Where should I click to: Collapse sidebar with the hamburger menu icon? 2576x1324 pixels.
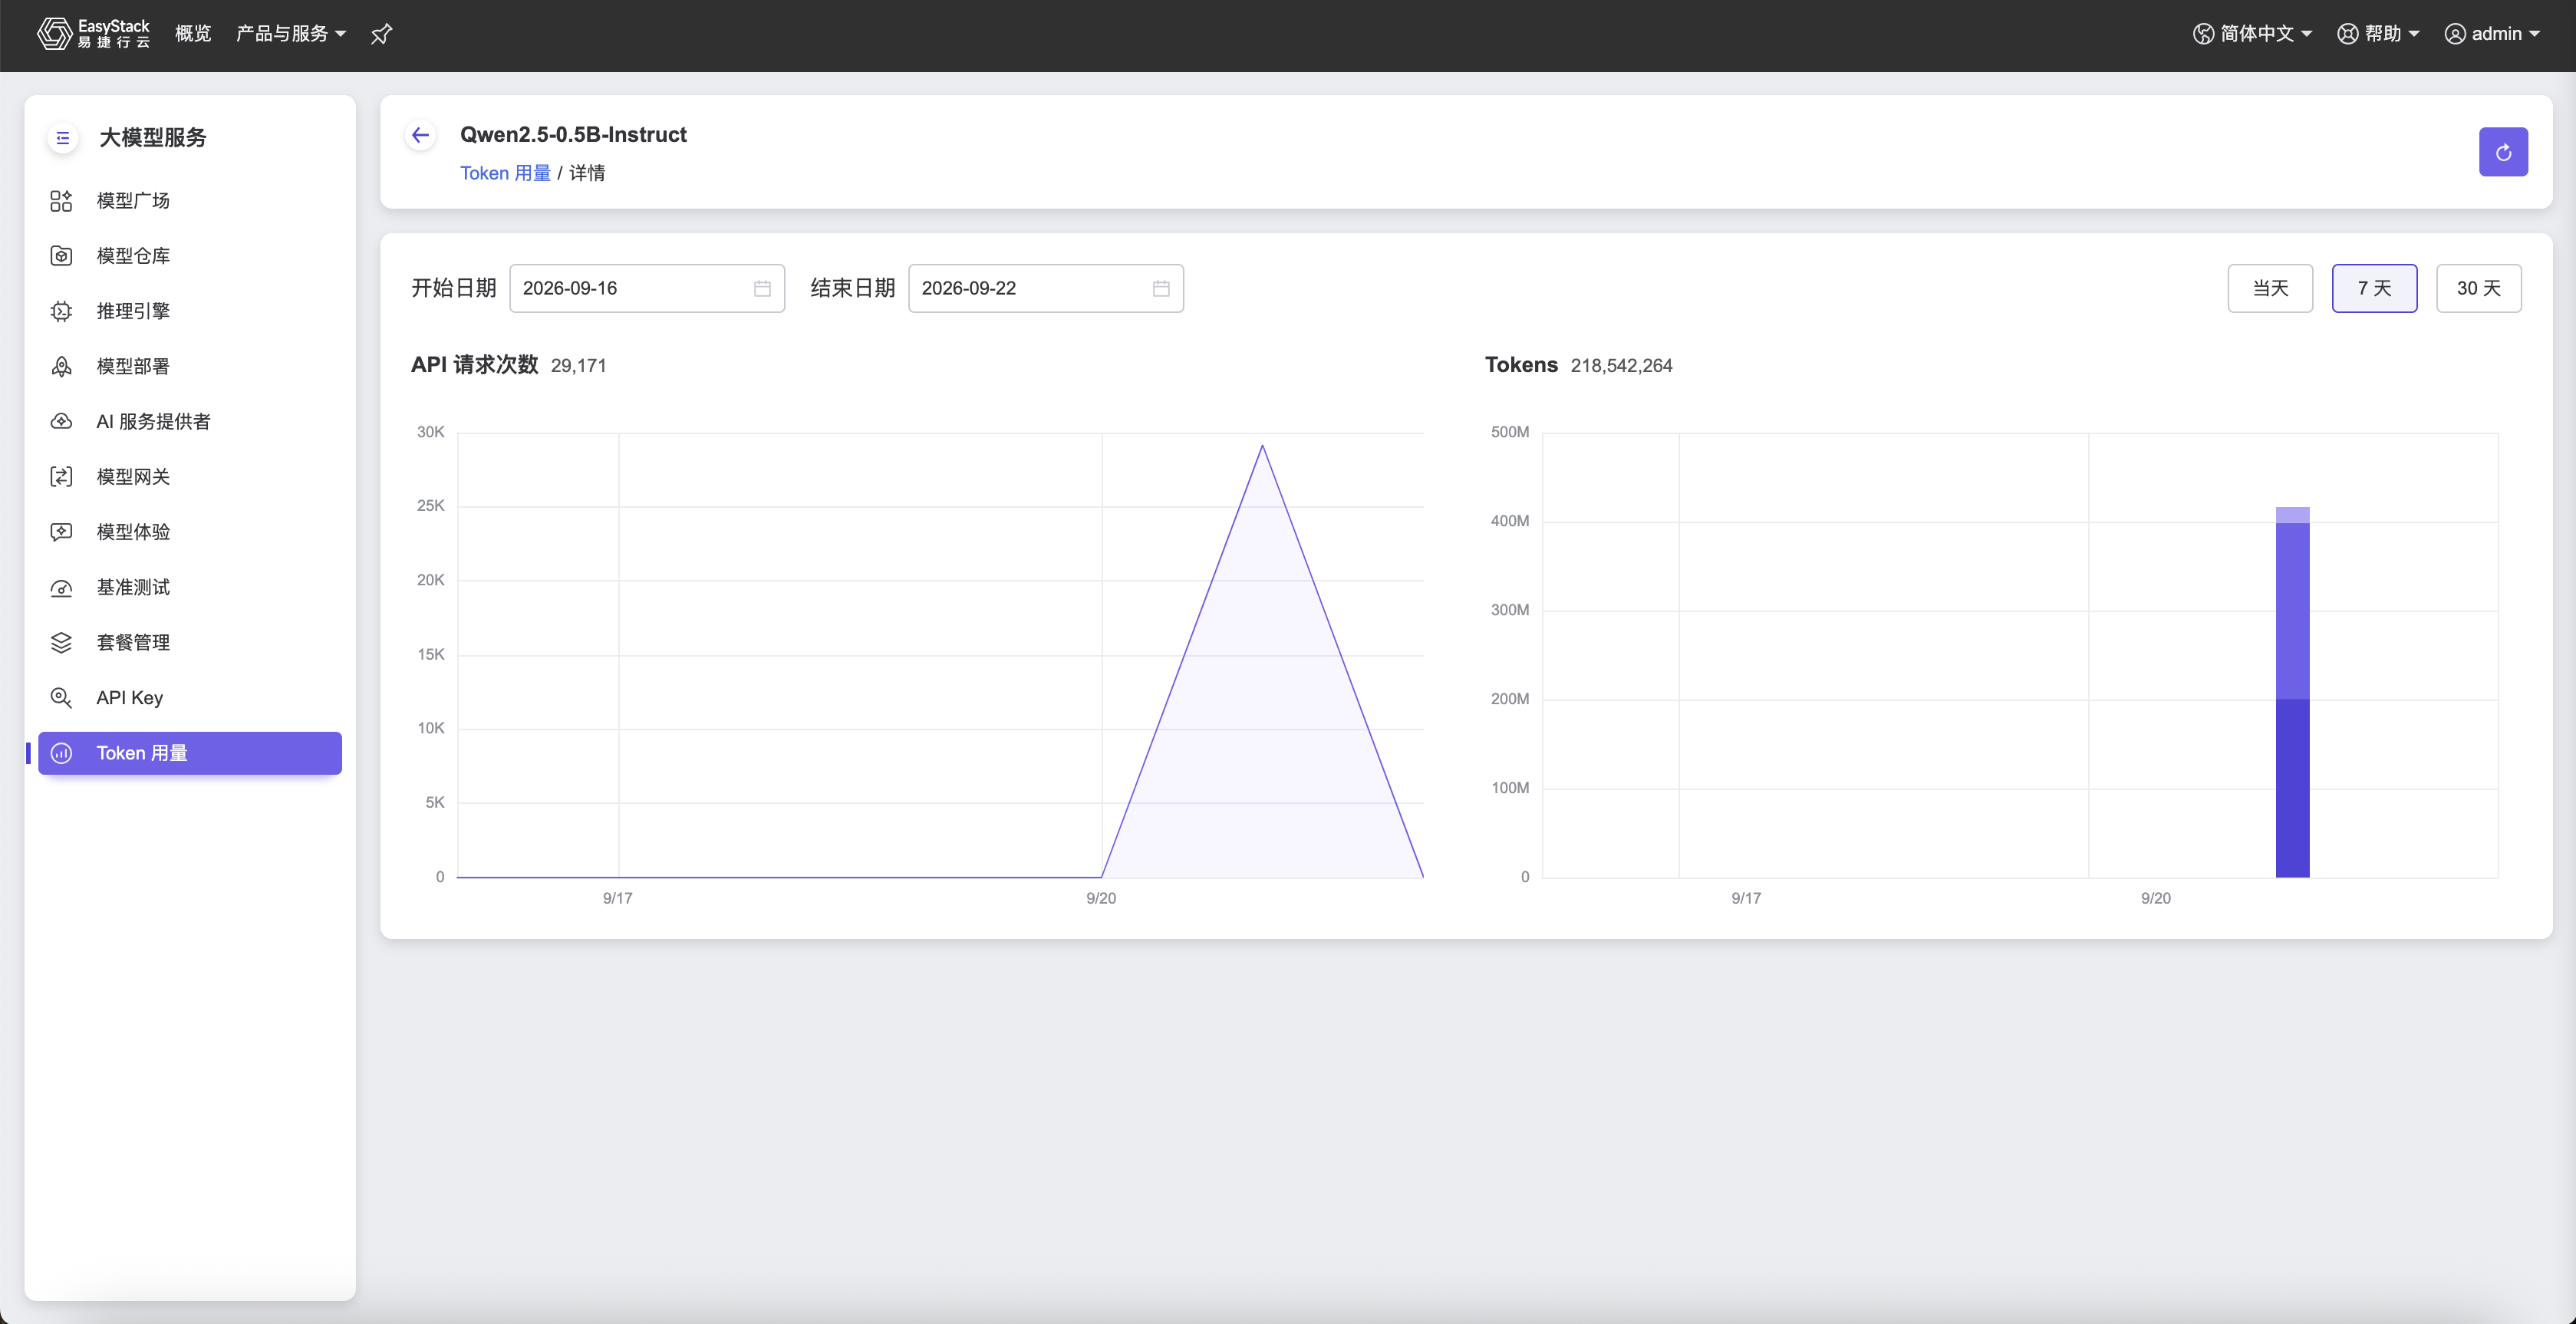[x=63, y=138]
